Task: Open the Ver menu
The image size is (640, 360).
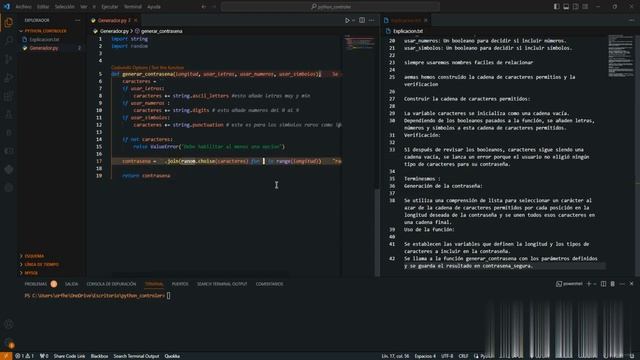Action: pyautogui.click(x=84, y=7)
